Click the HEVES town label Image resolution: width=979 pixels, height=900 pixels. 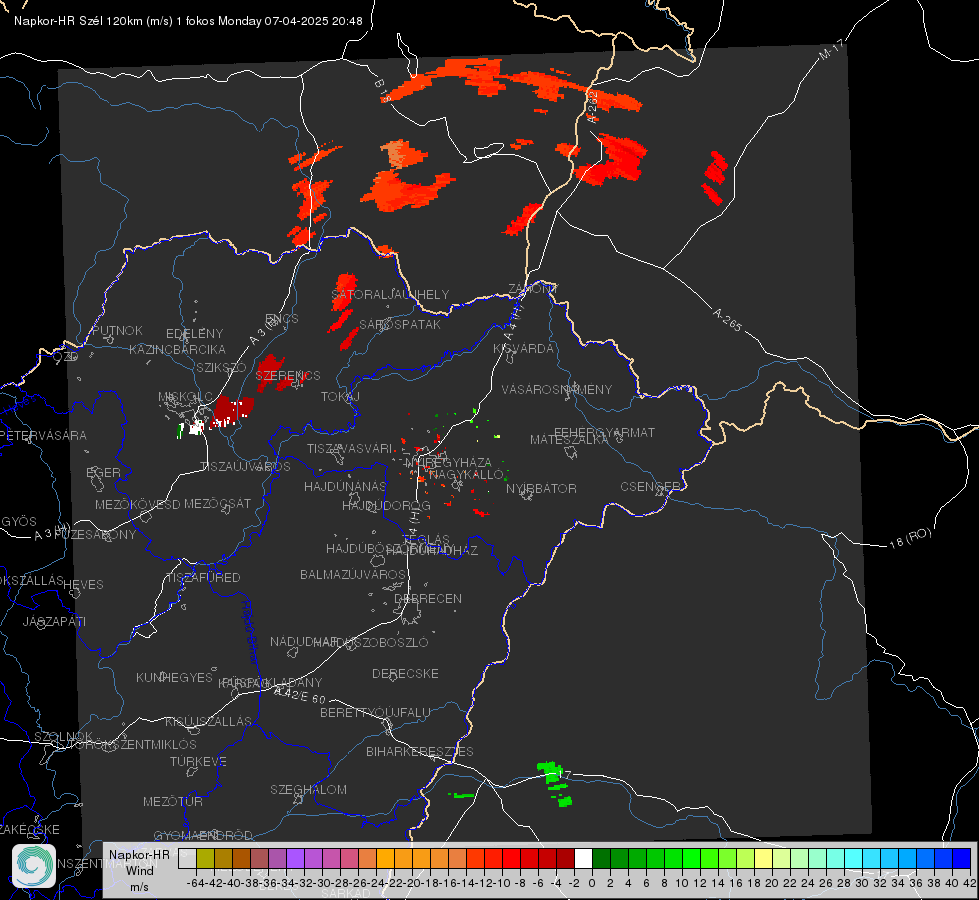(83, 585)
